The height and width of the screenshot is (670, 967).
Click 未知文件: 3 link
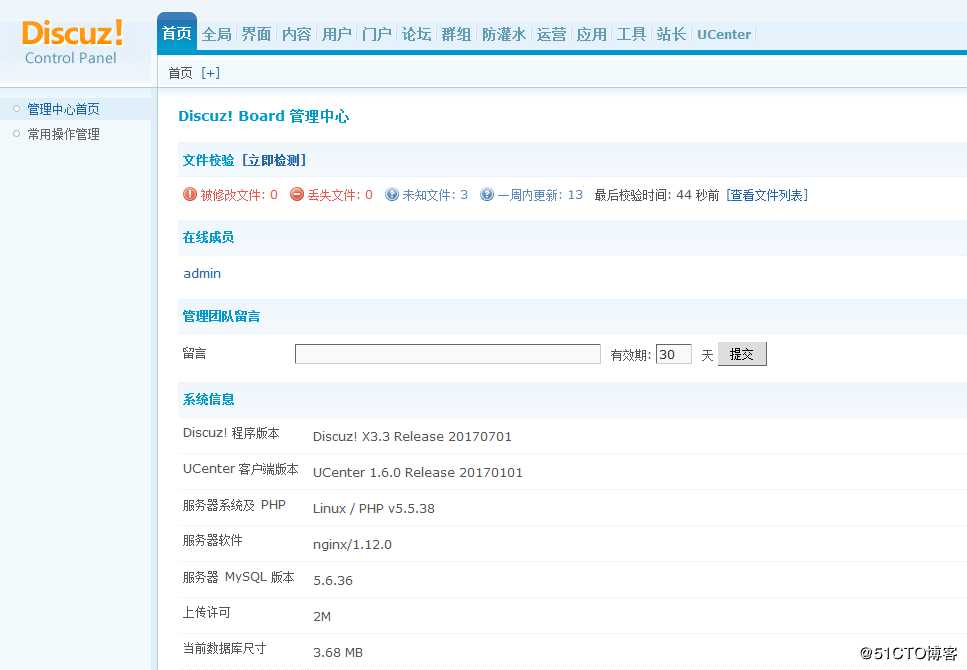[x=435, y=195]
